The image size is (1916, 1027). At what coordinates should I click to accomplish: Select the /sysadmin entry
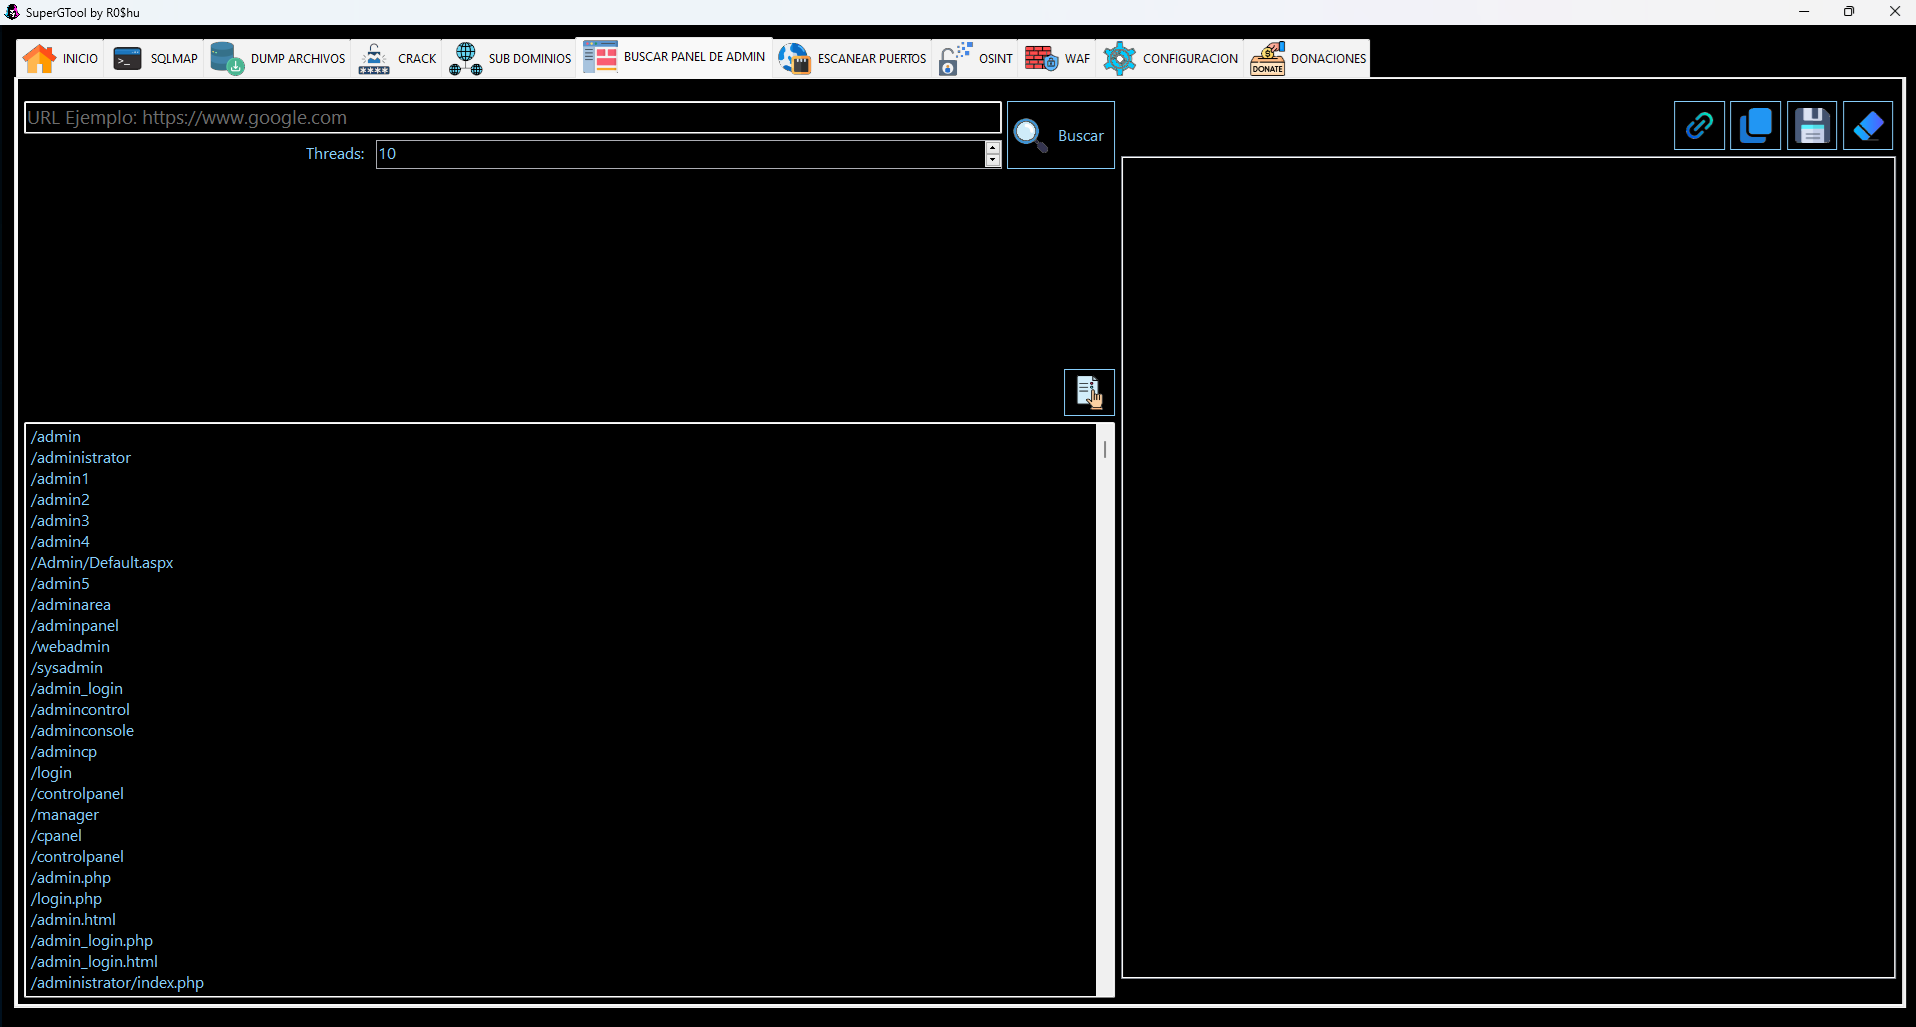(x=67, y=668)
